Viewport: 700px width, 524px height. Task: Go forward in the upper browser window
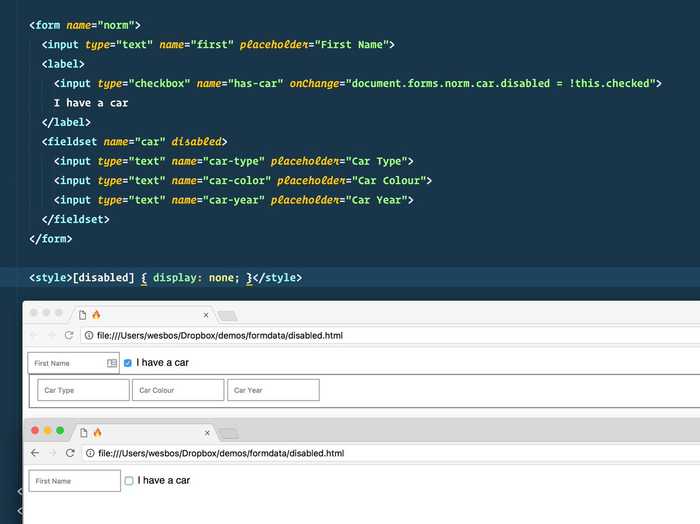pyautogui.click(x=51, y=335)
